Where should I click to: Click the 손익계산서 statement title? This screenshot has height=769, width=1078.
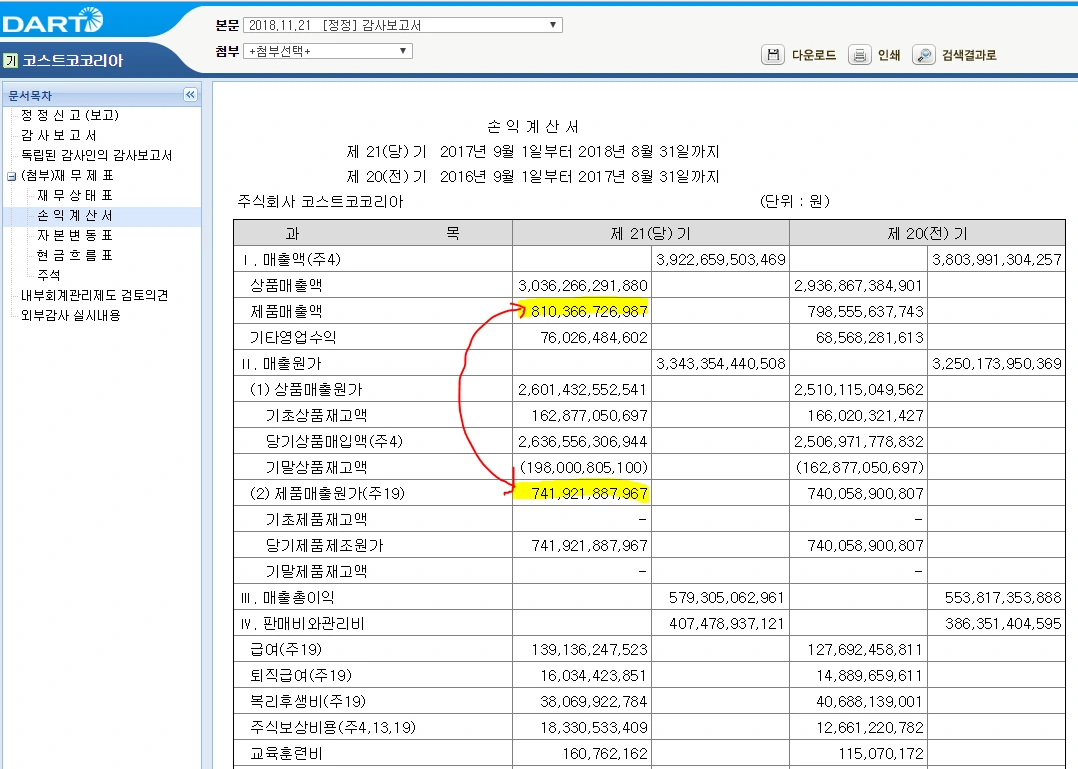pos(533,126)
